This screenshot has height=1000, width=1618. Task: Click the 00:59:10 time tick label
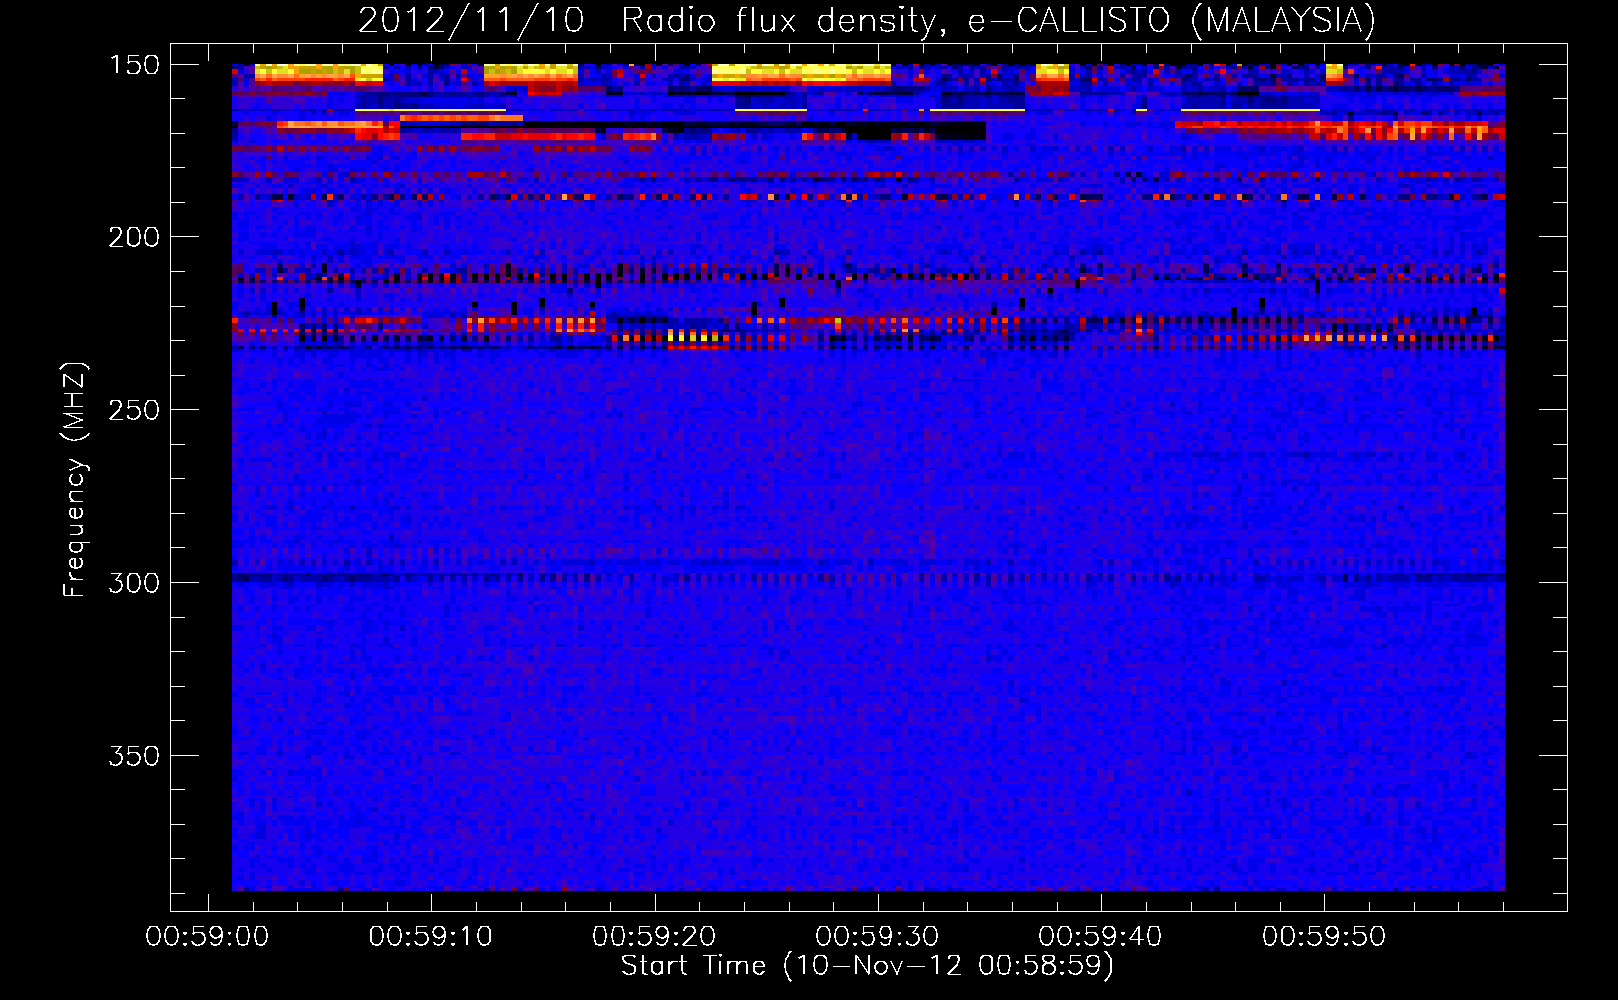point(431,937)
